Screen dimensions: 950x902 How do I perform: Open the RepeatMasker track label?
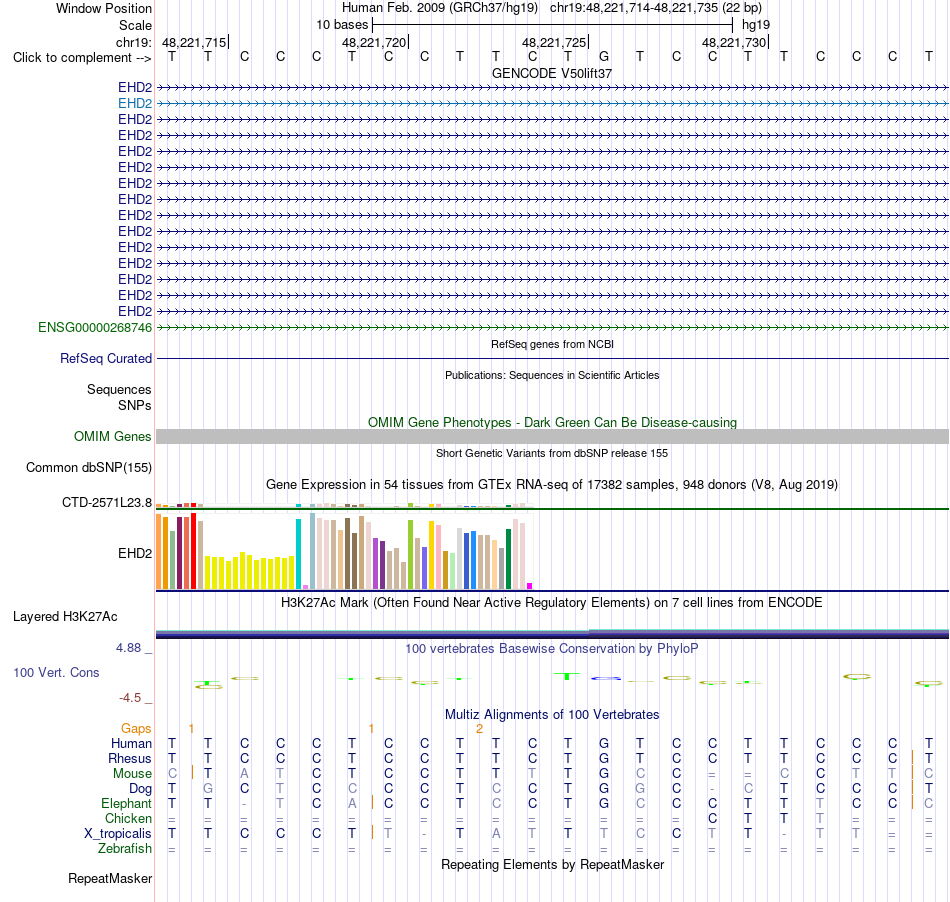pos(110,878)
